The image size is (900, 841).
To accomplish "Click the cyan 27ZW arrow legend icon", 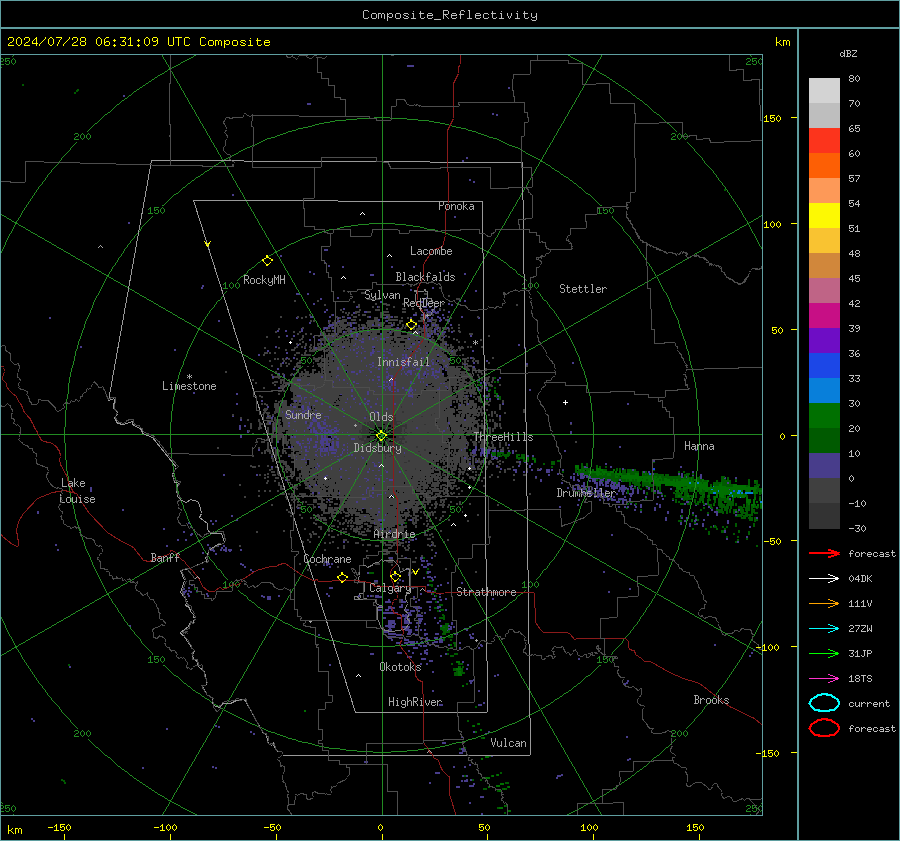I will (824, 629).
